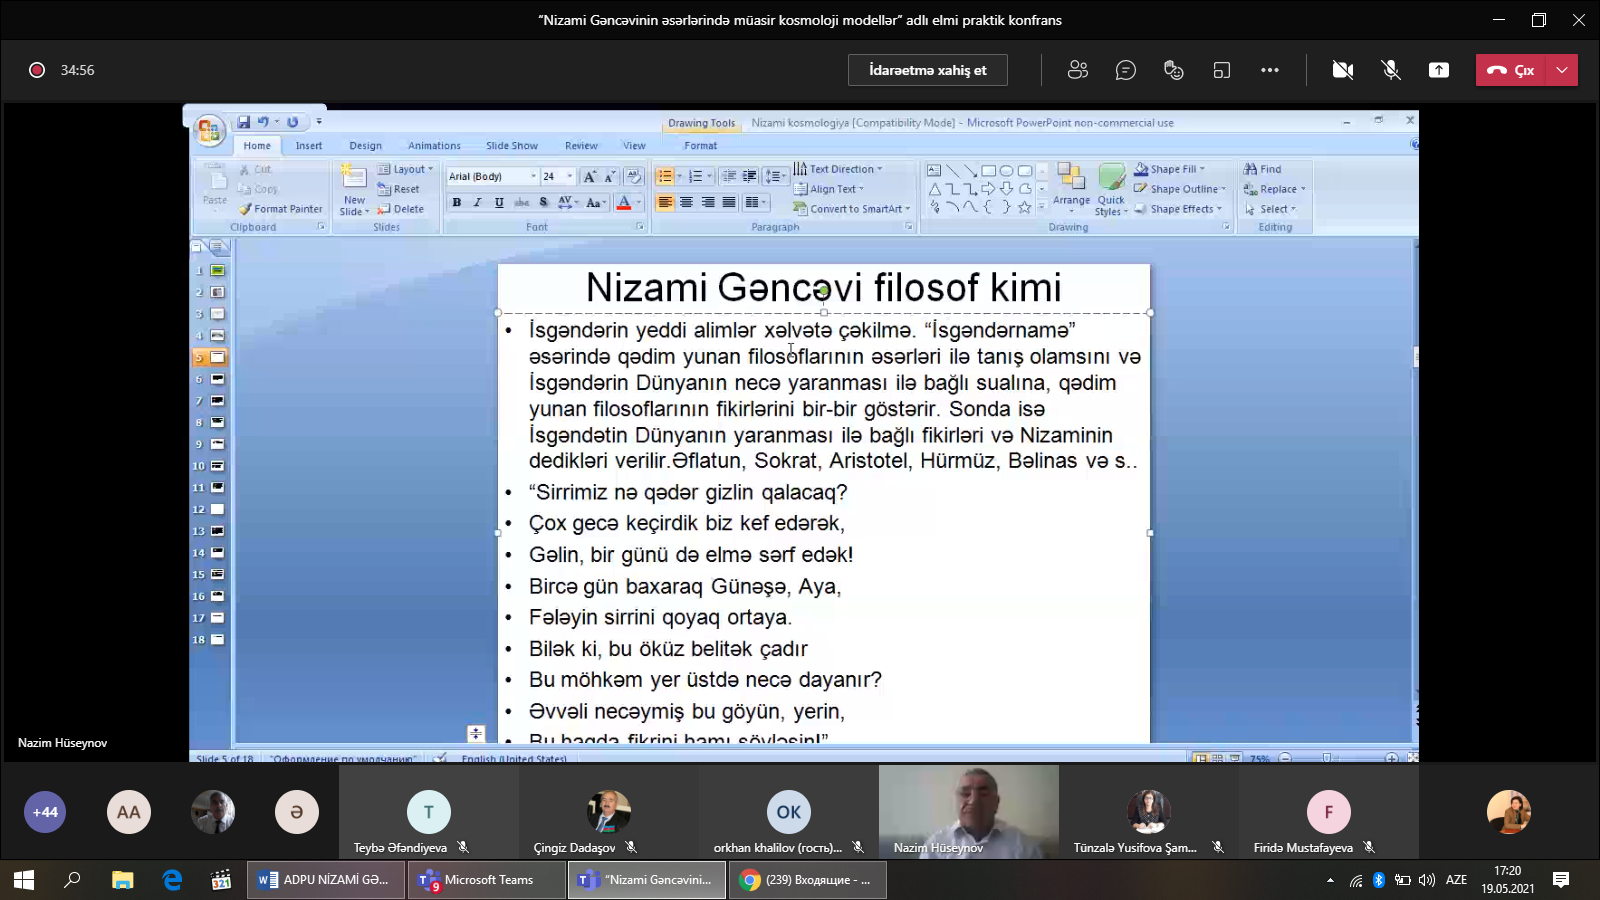The image size is (1600, 900).
Task: Click the red font color swatch
Action: coord(624,203)
